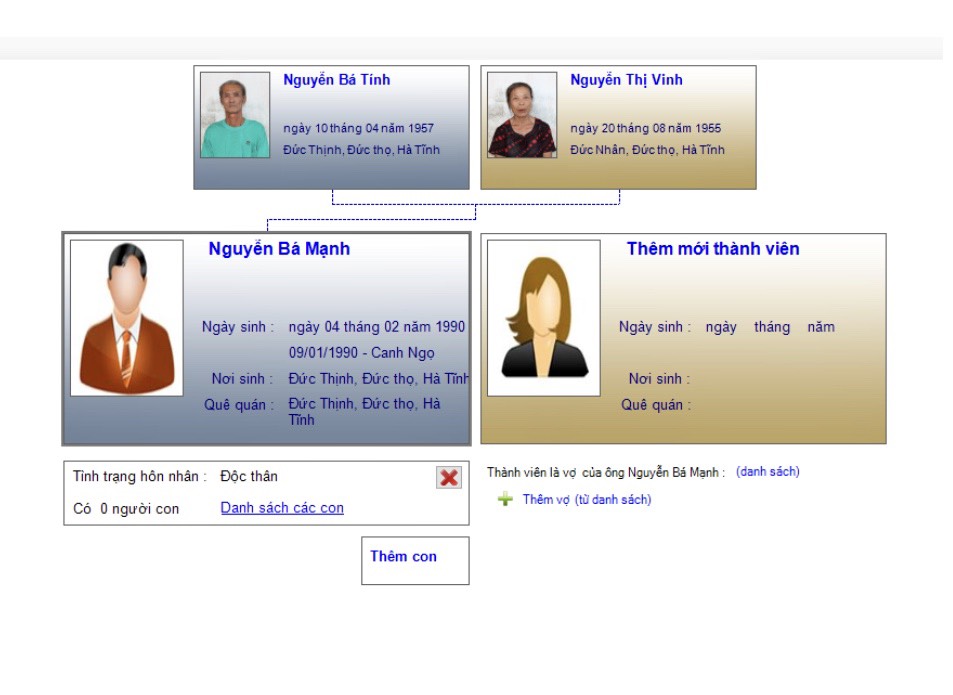Open the Danh sách các con link

(282, 508)
